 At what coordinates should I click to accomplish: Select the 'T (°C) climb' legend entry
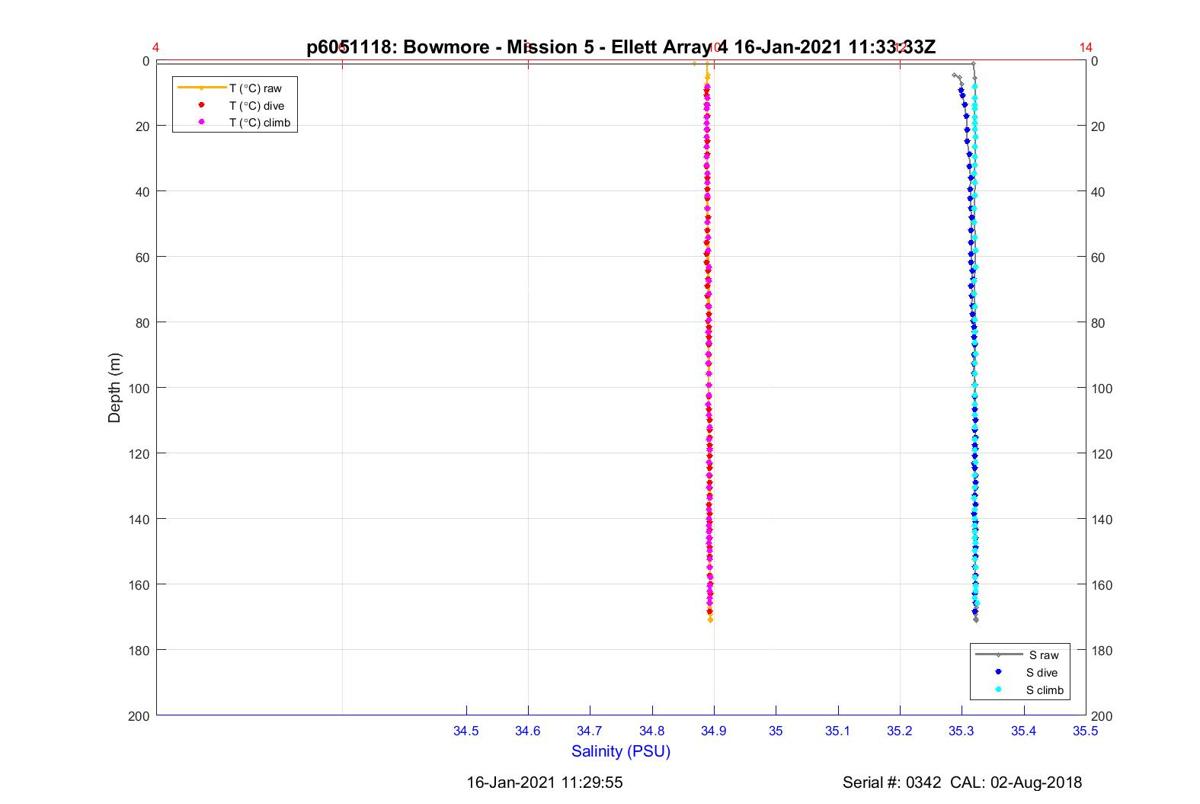[x=233, y=122]
